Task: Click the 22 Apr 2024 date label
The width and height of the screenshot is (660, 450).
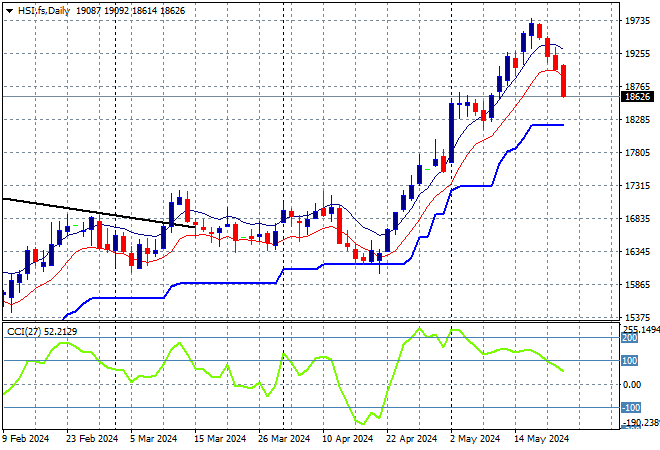Action: pos(411,439)
